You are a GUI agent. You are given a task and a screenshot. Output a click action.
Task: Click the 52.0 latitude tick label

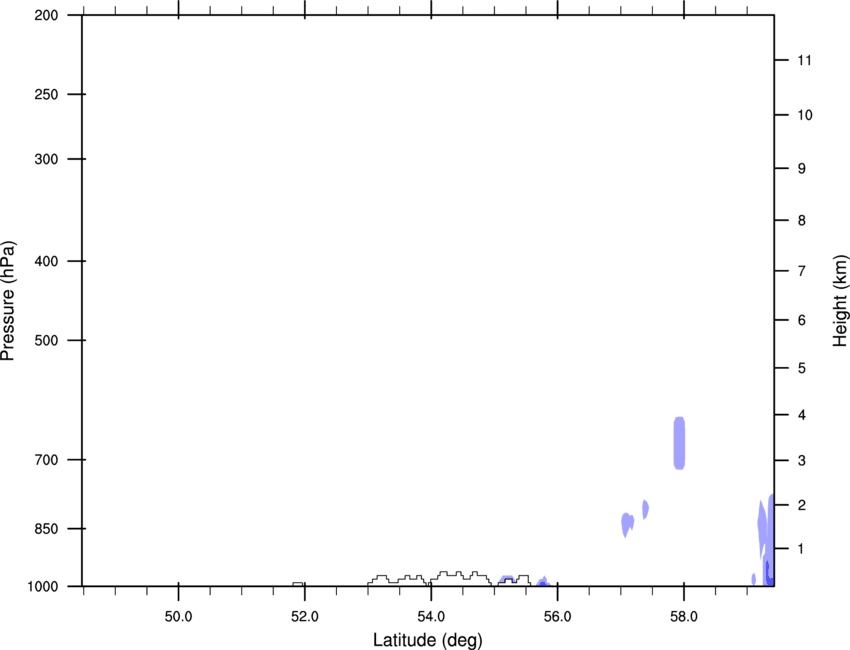(305, 617)
